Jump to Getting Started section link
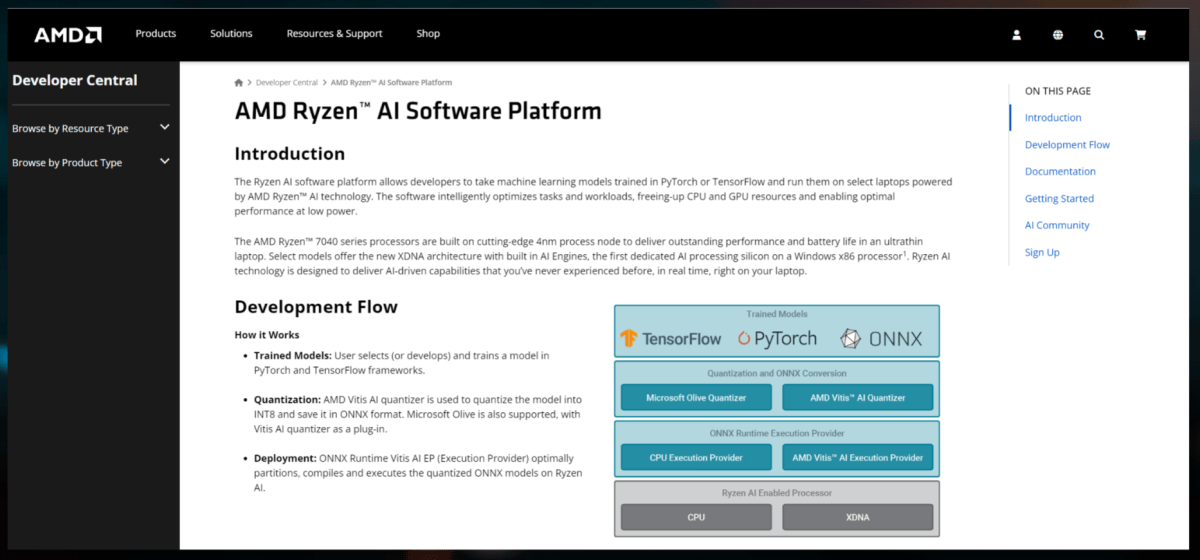Image resolution: width=1200 pixels, height=560 pixels. coord(1059,198)
